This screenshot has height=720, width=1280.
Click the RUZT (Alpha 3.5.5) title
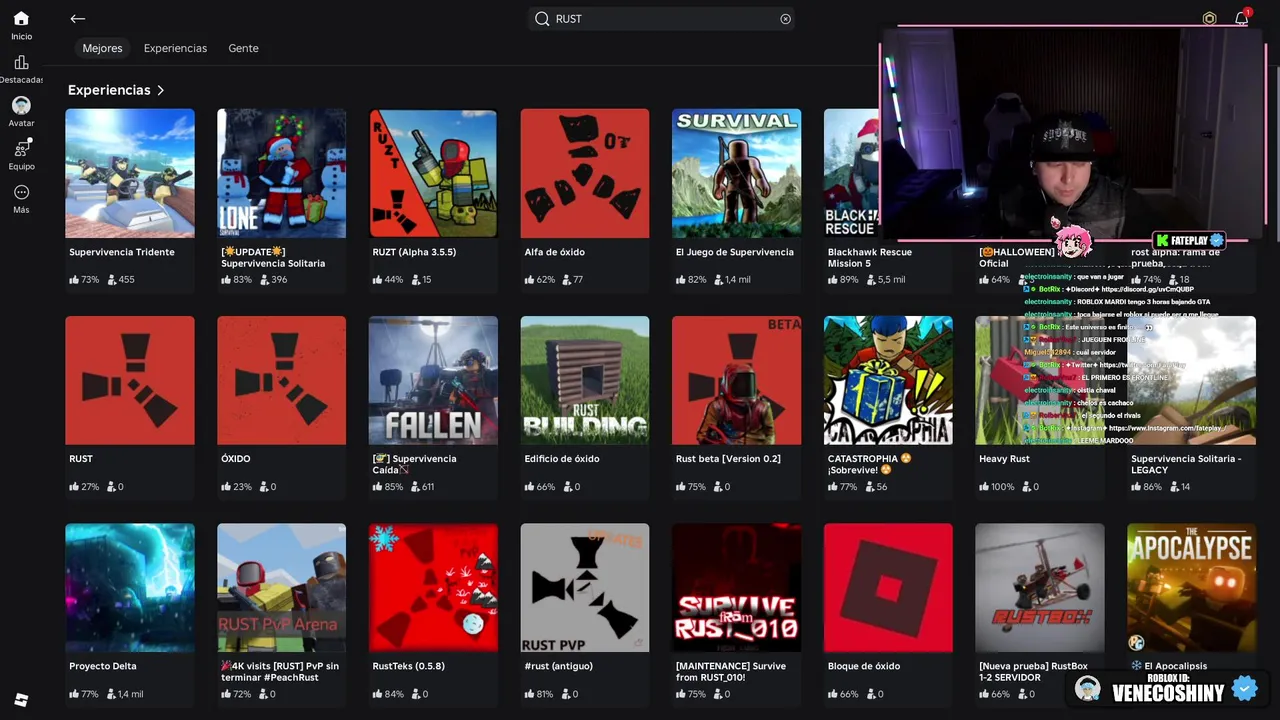414,252
